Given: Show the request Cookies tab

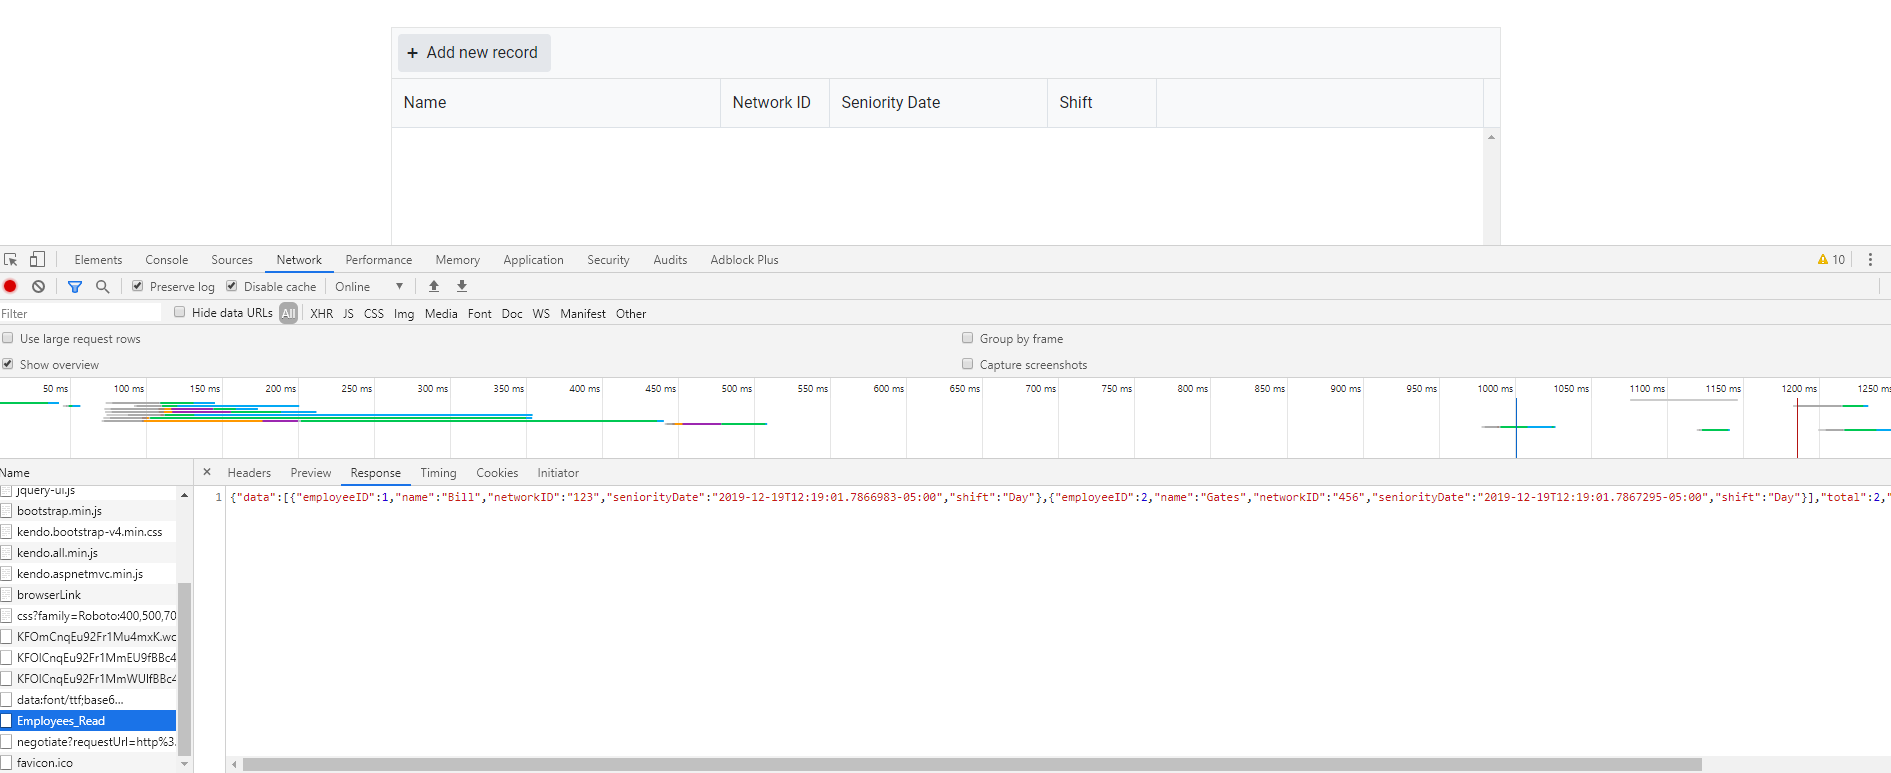Looking at the screenshot, I should pyautogui.click(x=497, y=473).
